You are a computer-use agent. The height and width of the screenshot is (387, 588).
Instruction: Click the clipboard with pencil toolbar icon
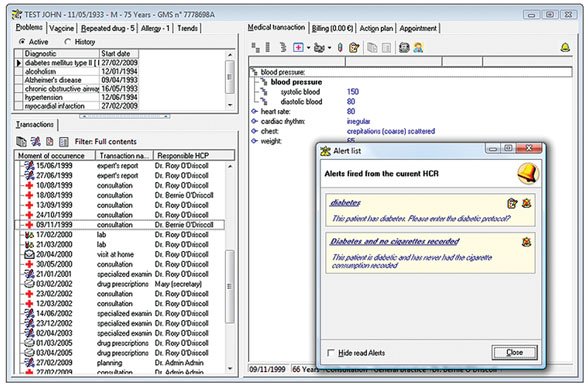[x=354, y=48]
